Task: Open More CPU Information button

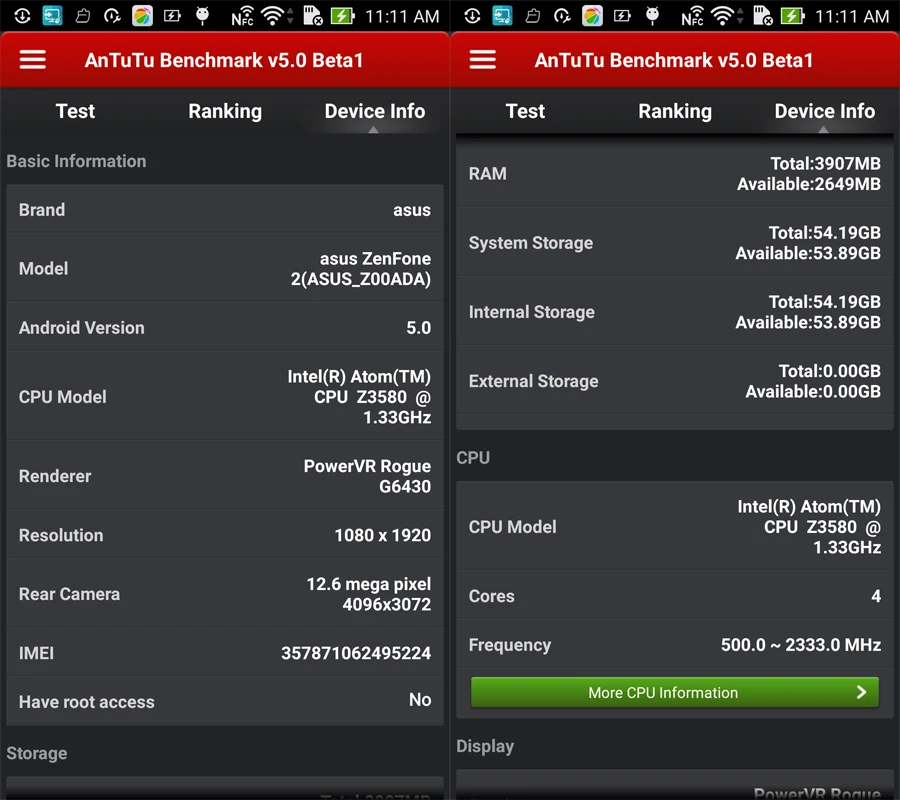Action: pos(674,692)
